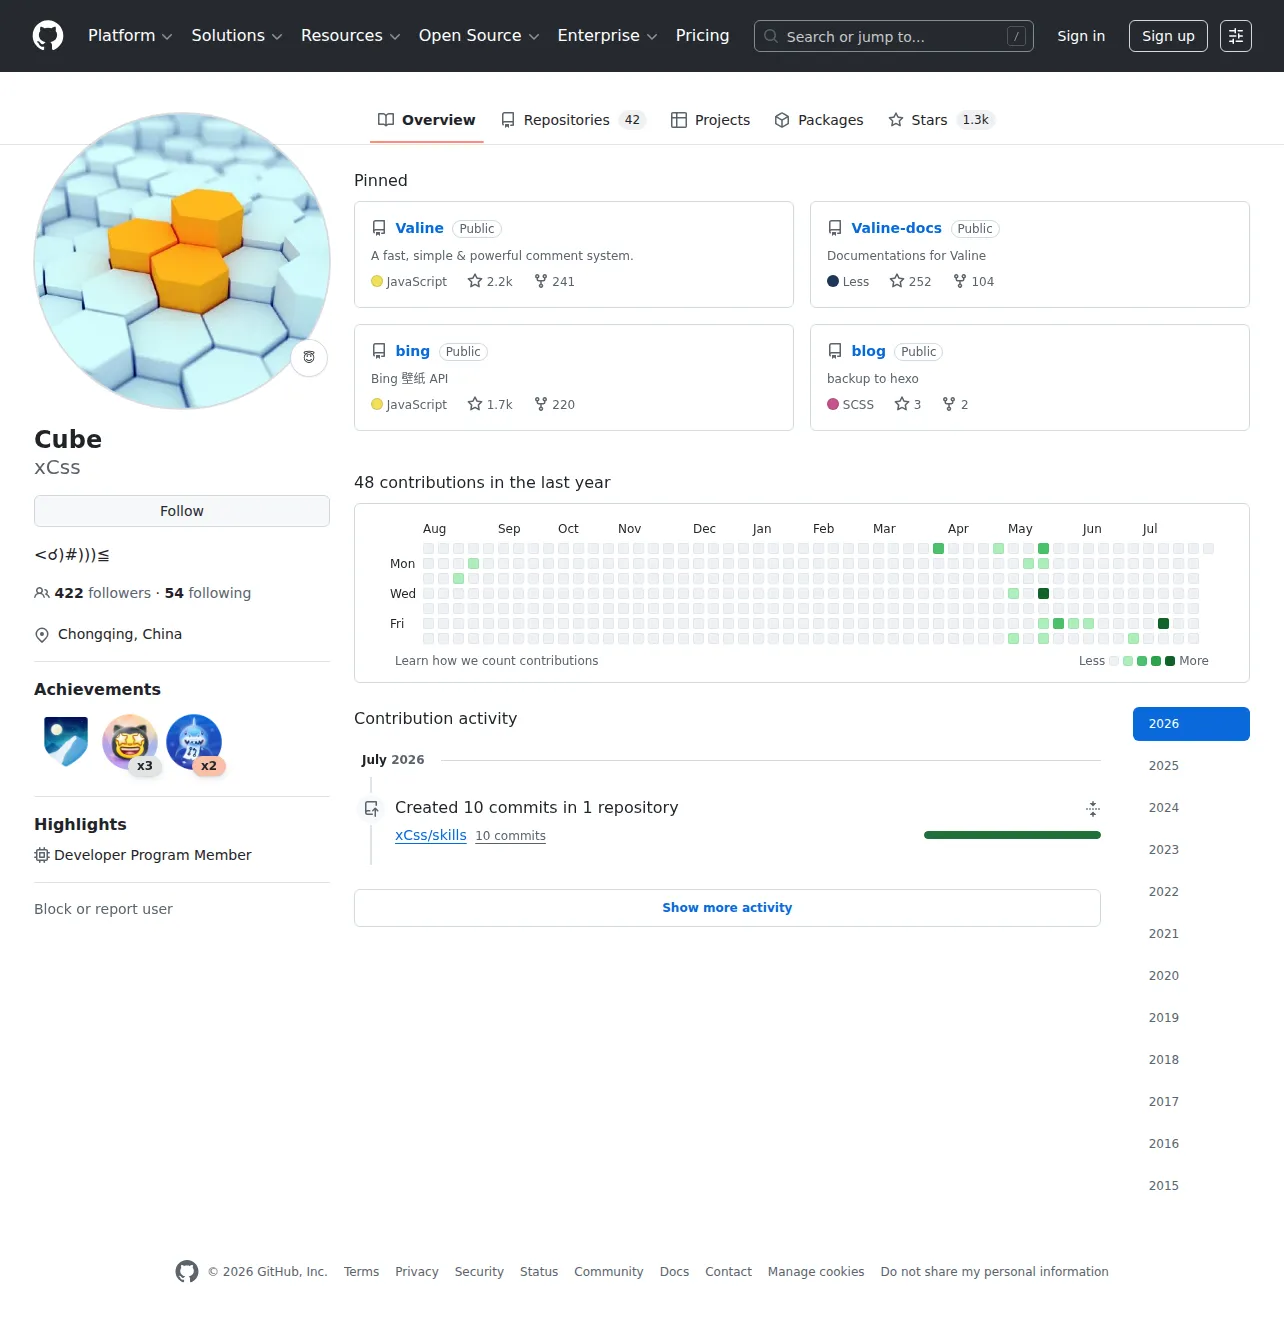The image size is (1284, 1325).
Task: Open the xCss/skills repository link
Action: [431, 835]
